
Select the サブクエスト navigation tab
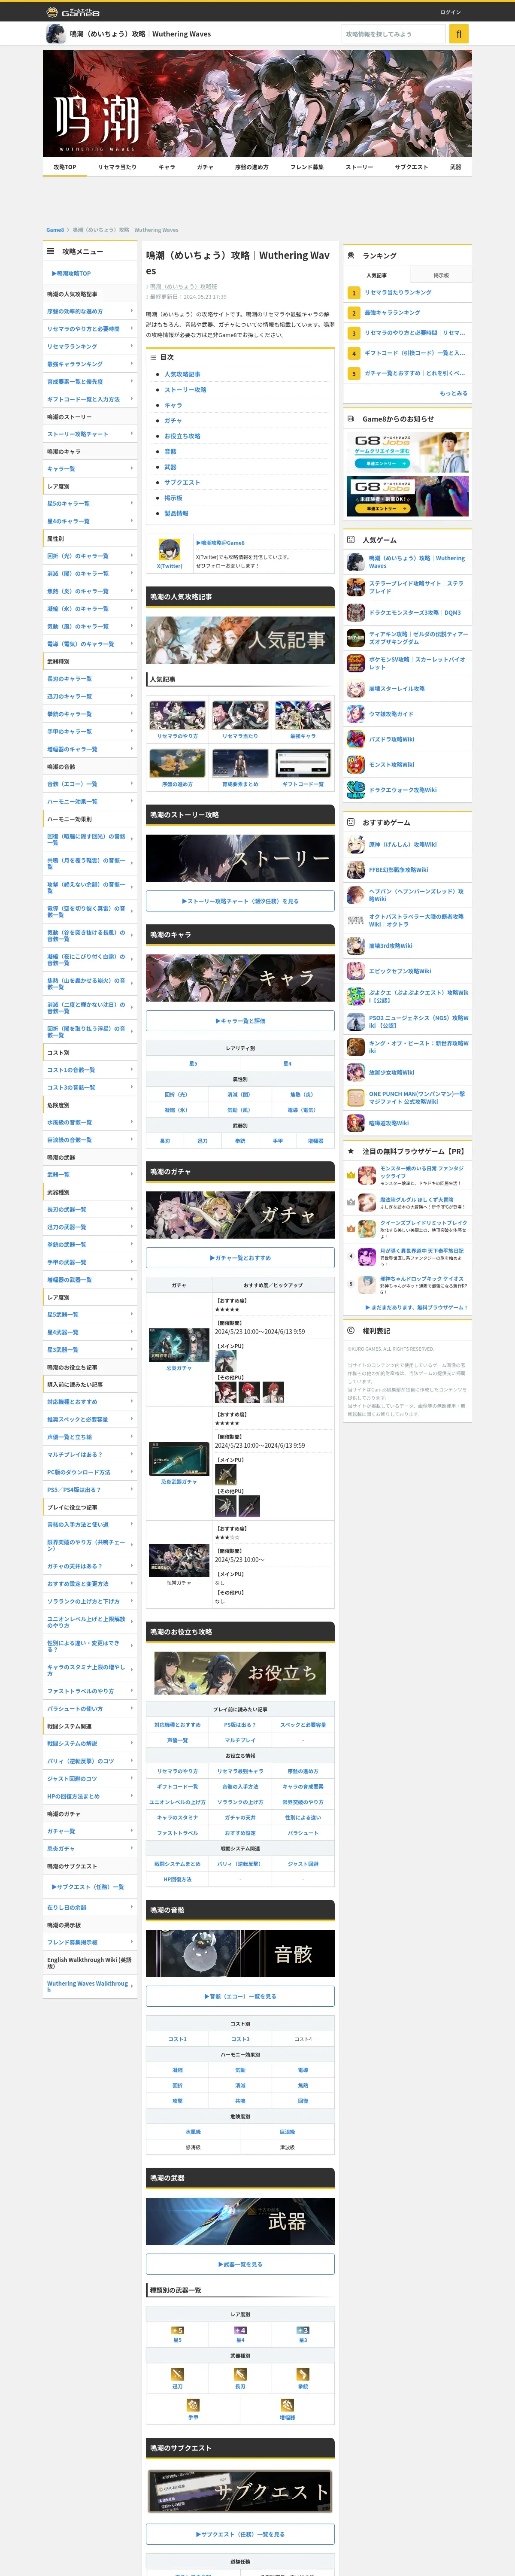coord(411,167)
